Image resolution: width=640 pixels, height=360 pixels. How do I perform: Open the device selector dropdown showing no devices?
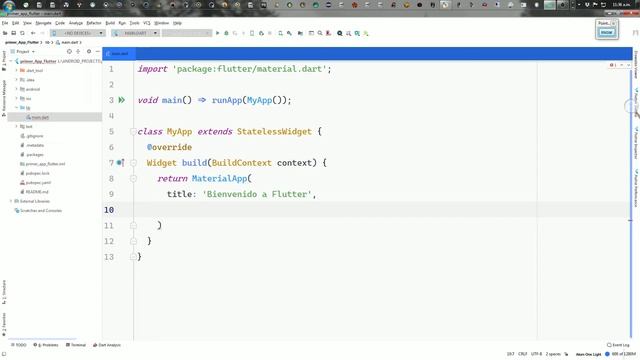pos(78,33)
